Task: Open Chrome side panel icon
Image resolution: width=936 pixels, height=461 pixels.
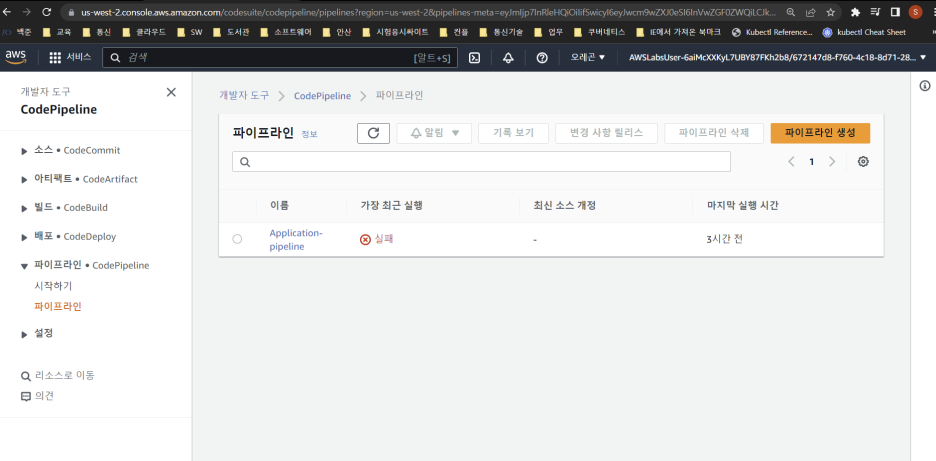Action: [895, 12]
